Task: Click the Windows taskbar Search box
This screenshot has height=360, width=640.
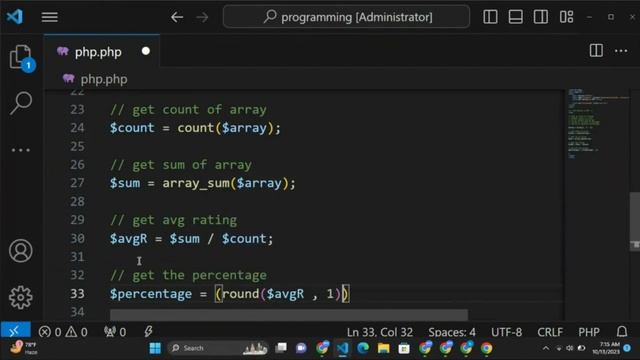Action: 218,348
